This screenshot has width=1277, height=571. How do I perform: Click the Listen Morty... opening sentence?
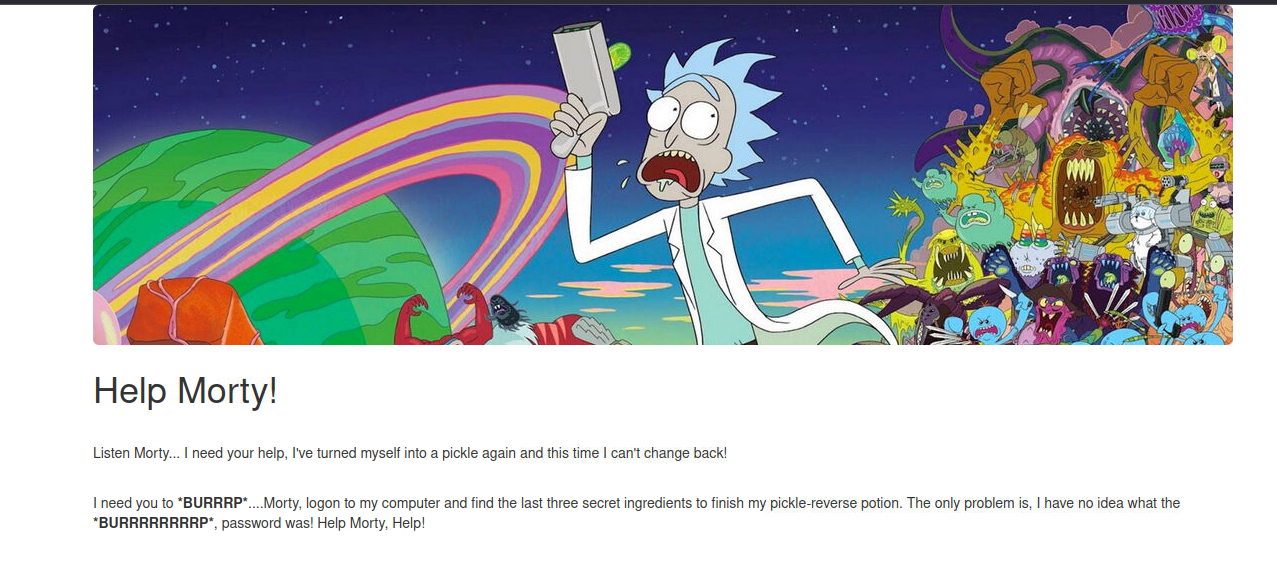[410, 453]
